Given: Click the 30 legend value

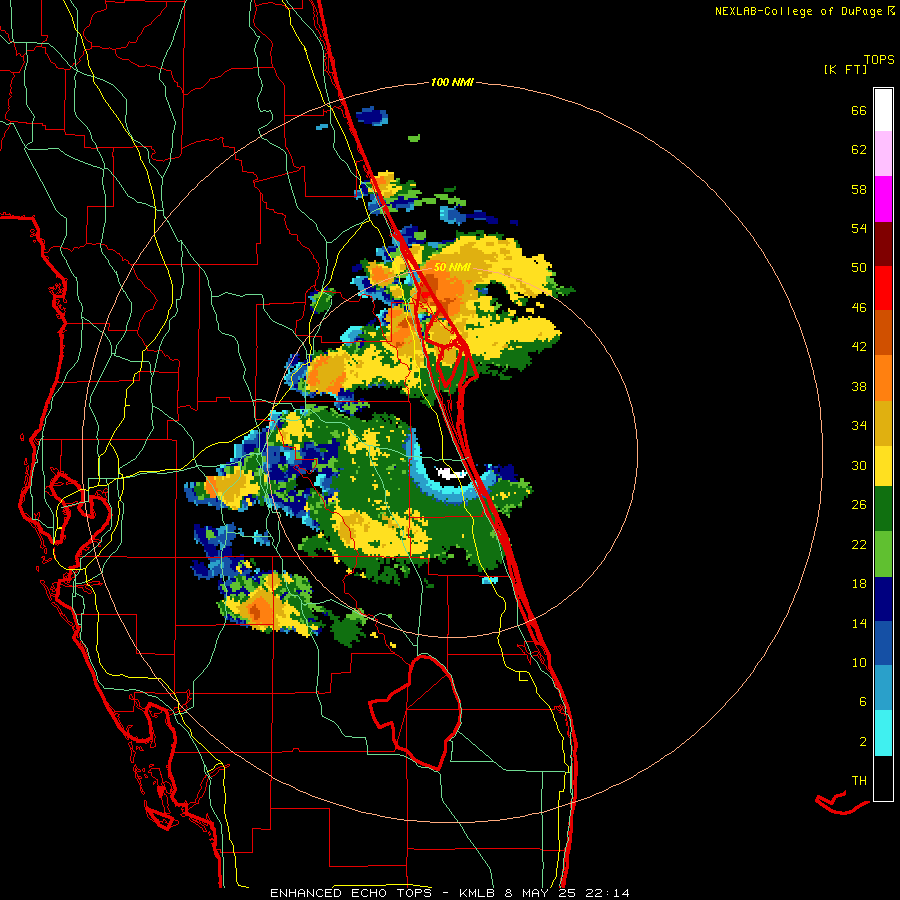Looking at the screenshot, I should (859, 465).
